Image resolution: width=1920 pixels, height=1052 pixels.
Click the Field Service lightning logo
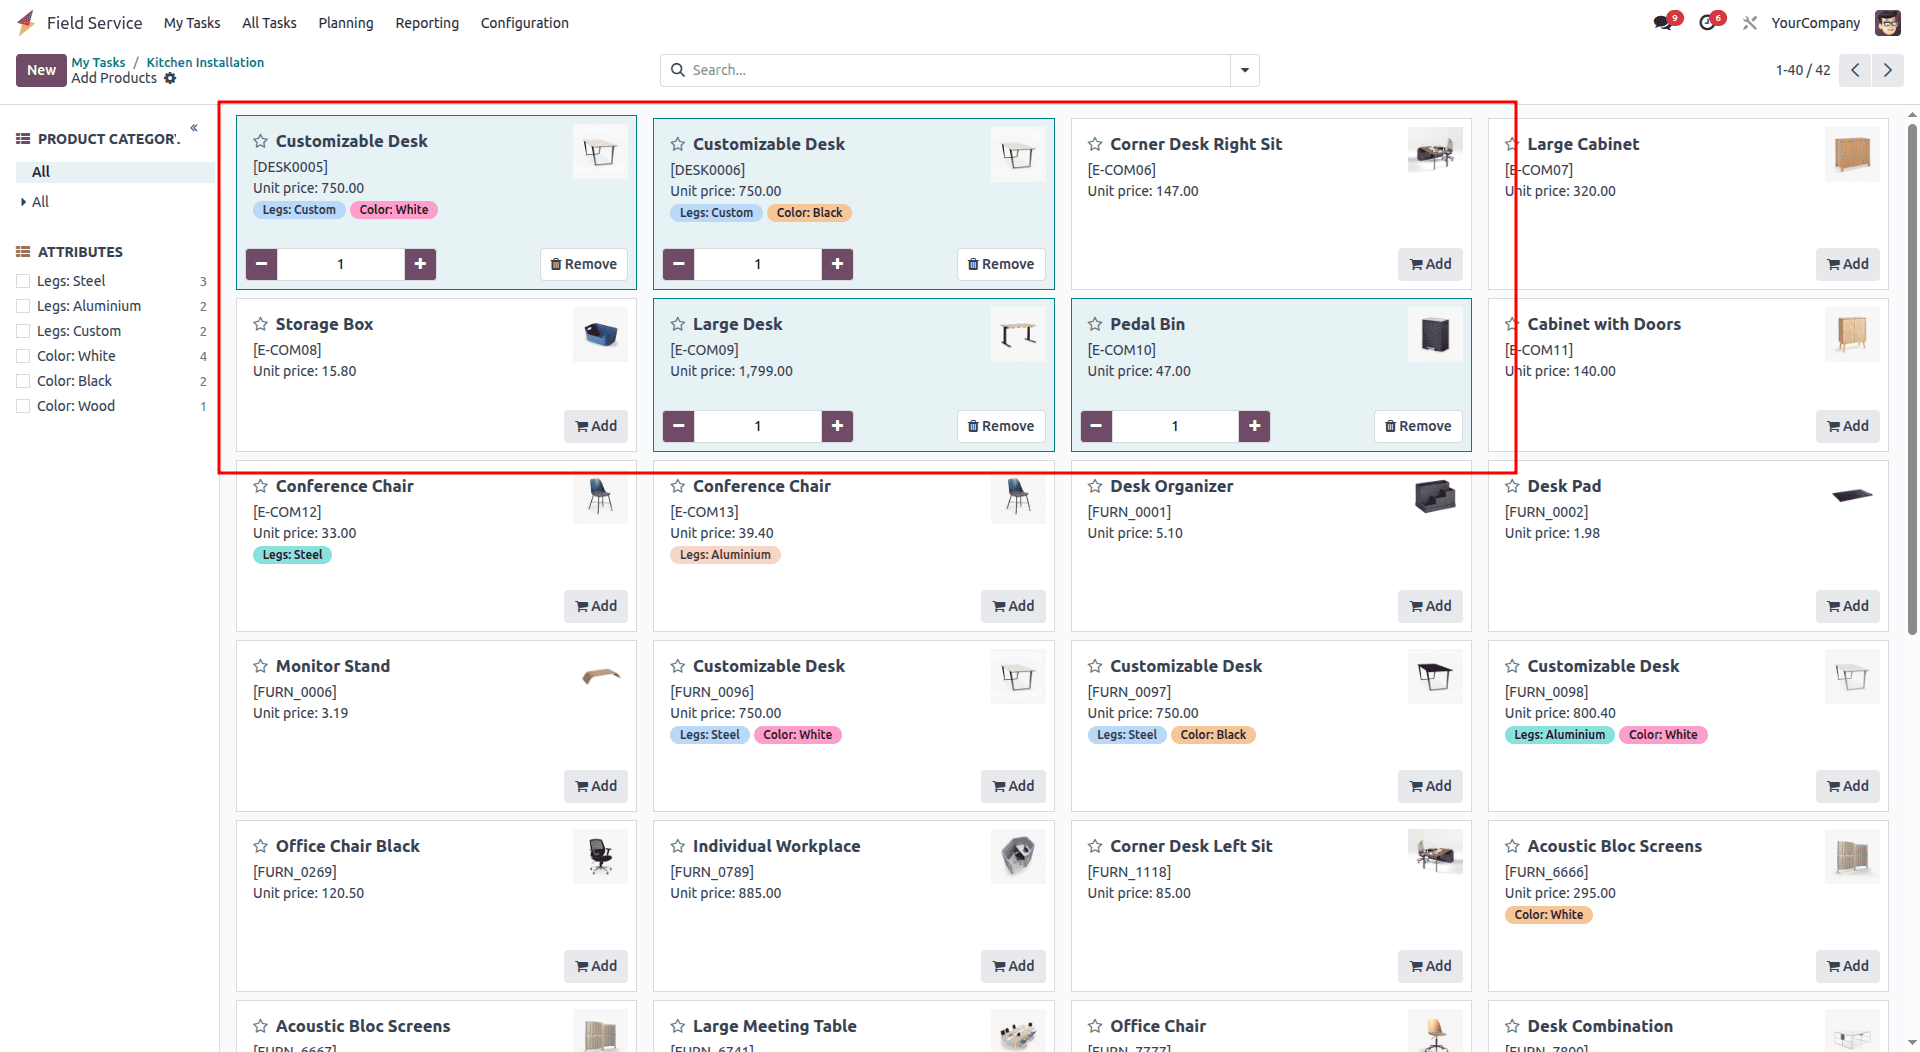pyautogui.click(x=25, y=22)
